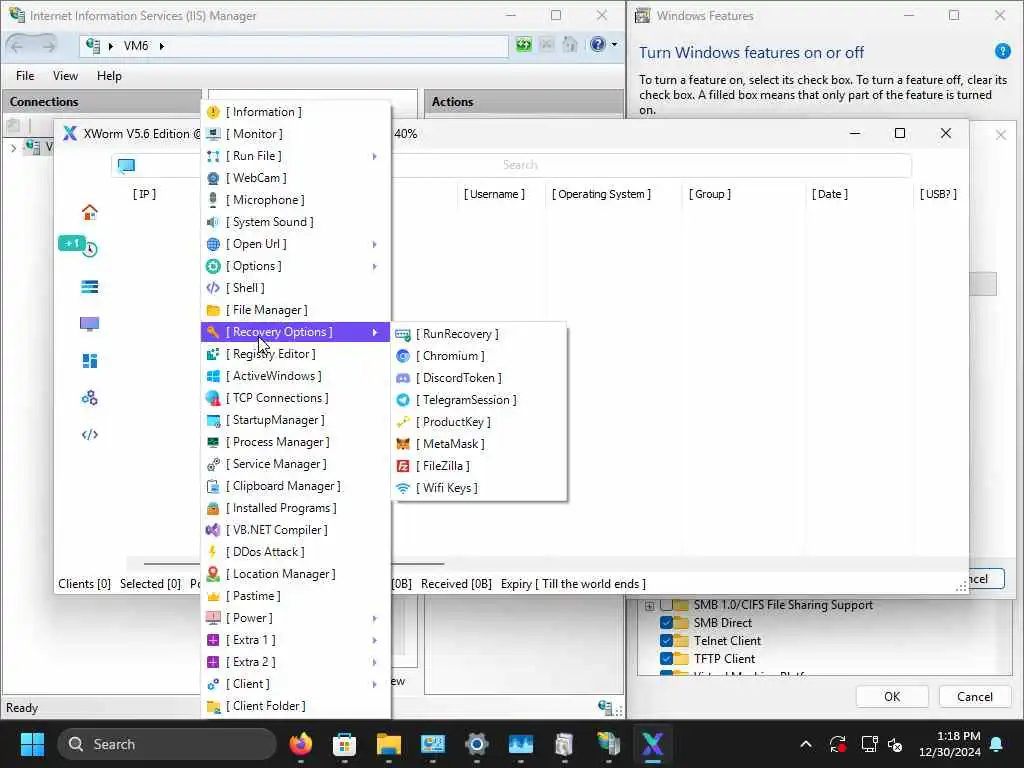Screen dimensions: 1024x768
Task: Open the IIS Manager View menu
Action: pos(65,76)
